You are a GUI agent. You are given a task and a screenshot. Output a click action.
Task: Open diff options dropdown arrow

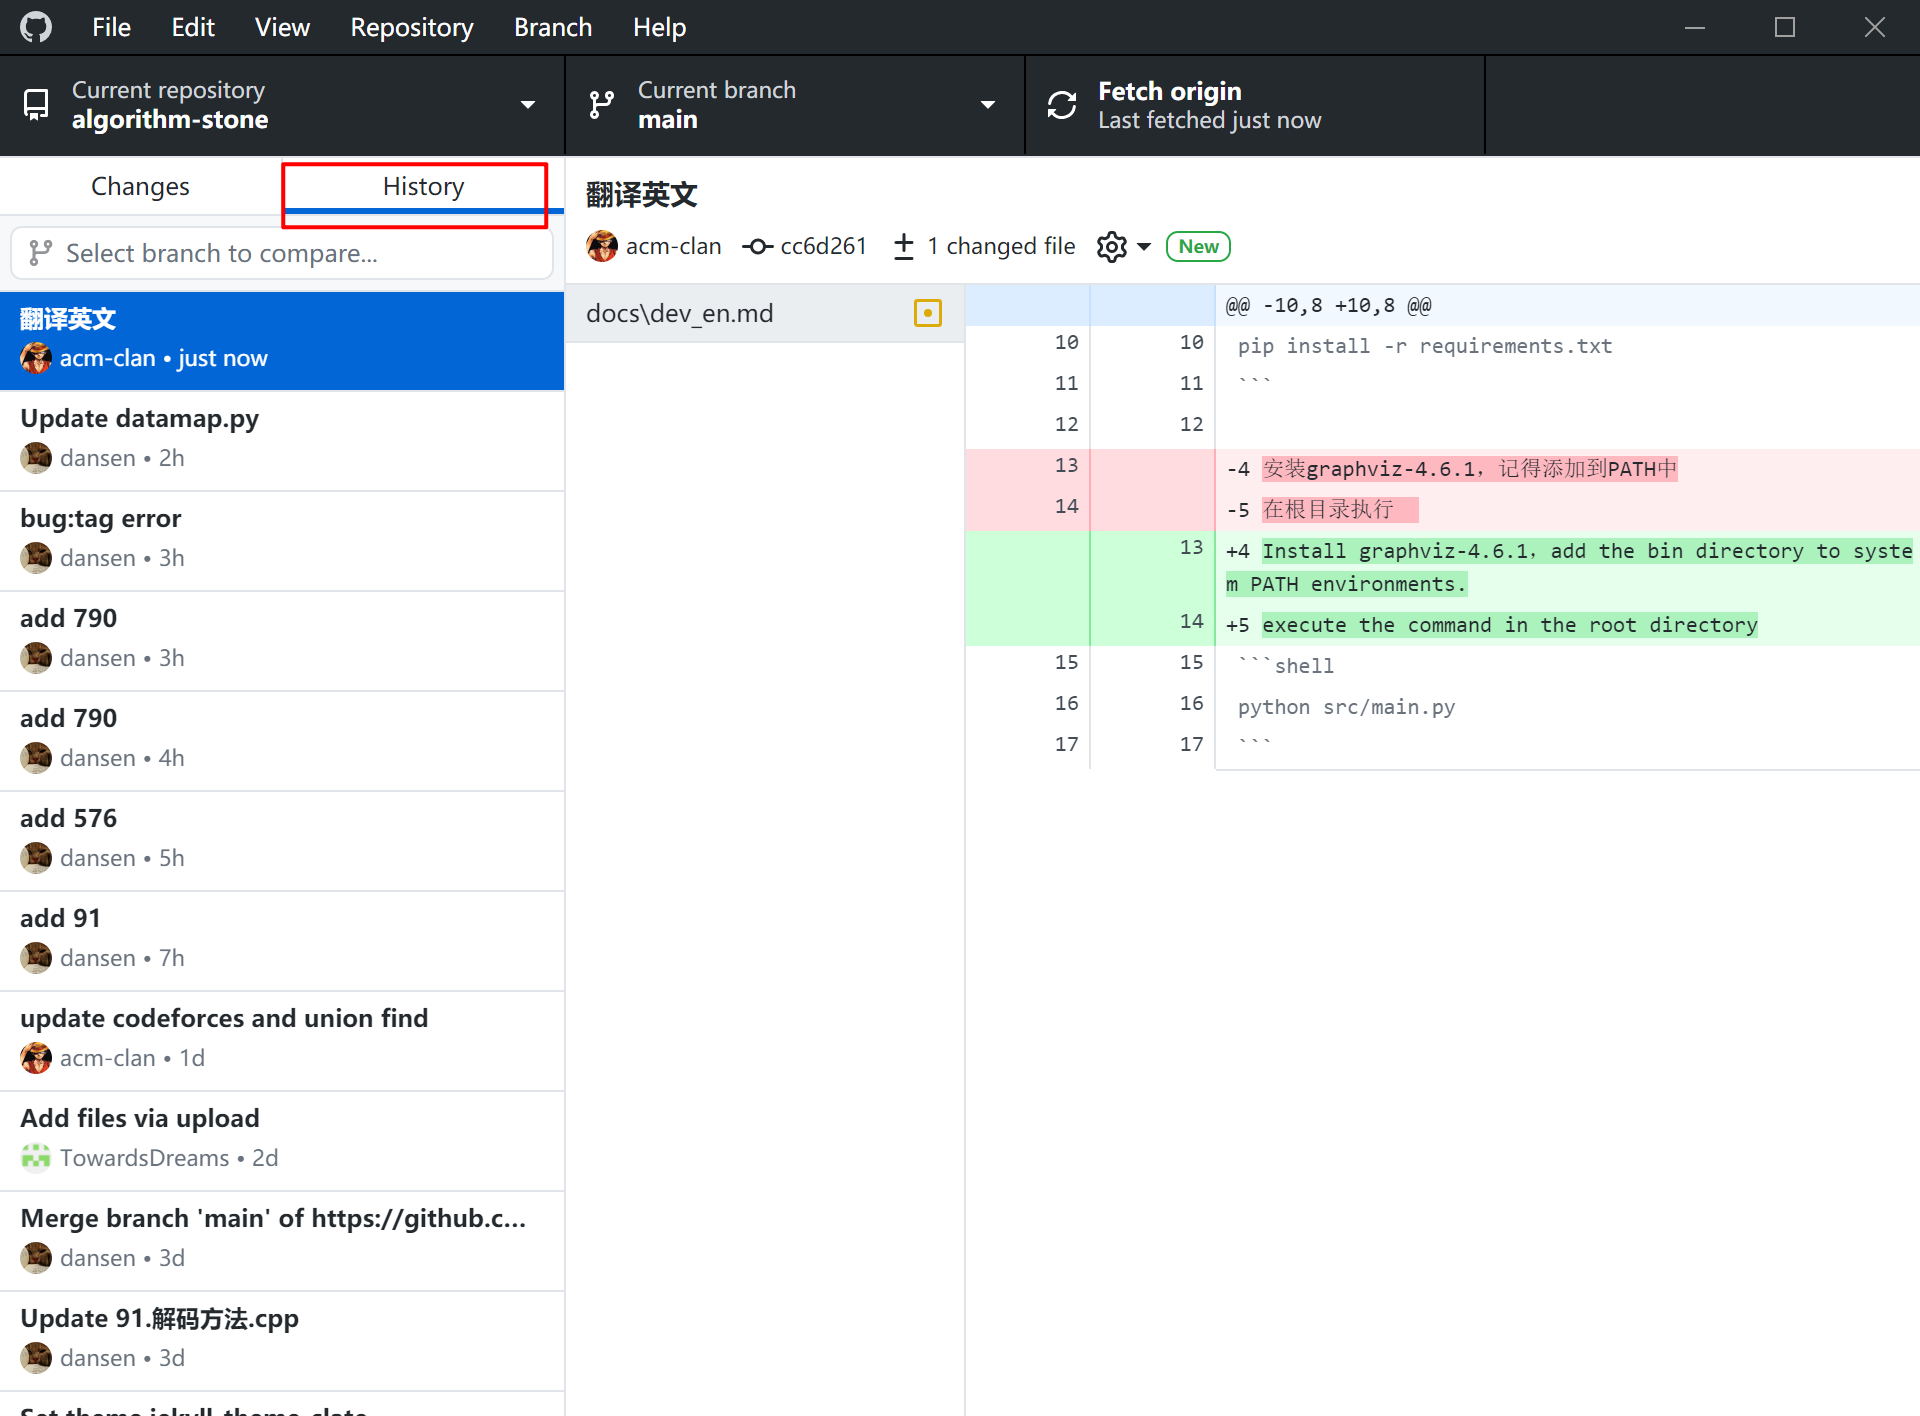1144,247
